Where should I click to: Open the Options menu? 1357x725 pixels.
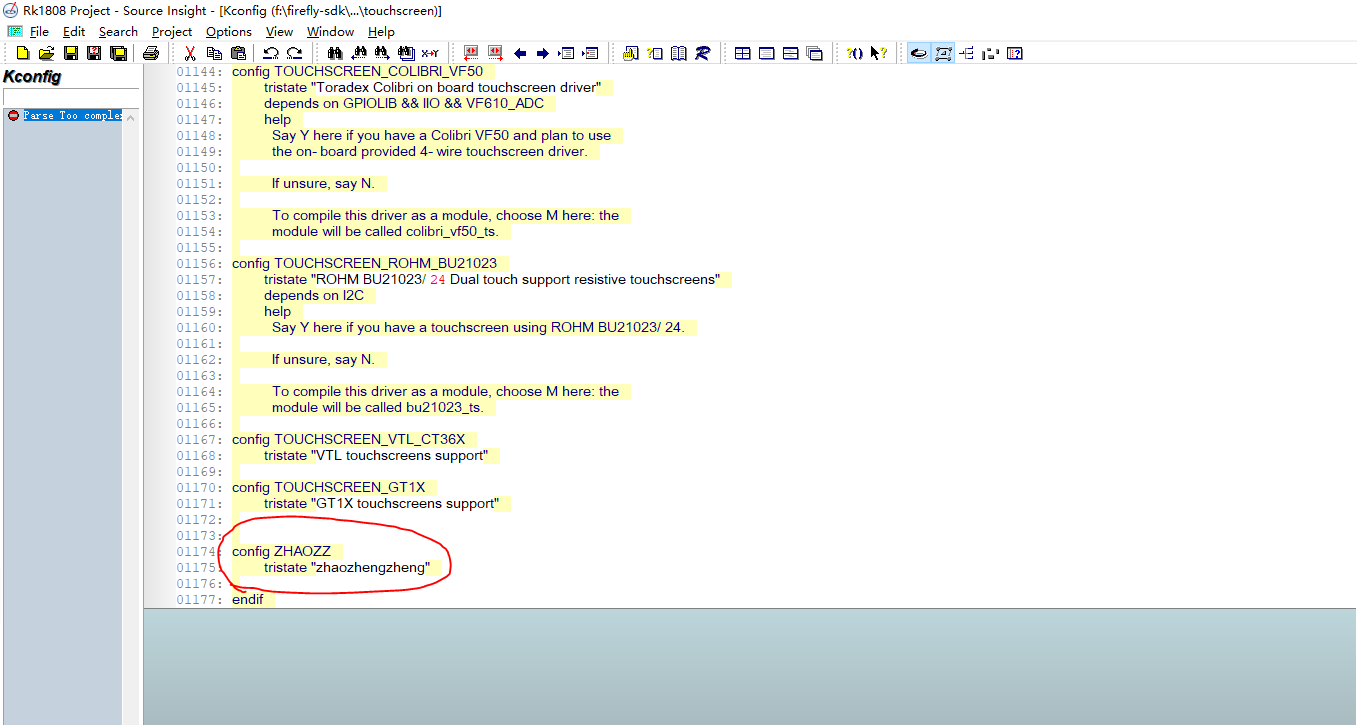click(x=229, y=31)
